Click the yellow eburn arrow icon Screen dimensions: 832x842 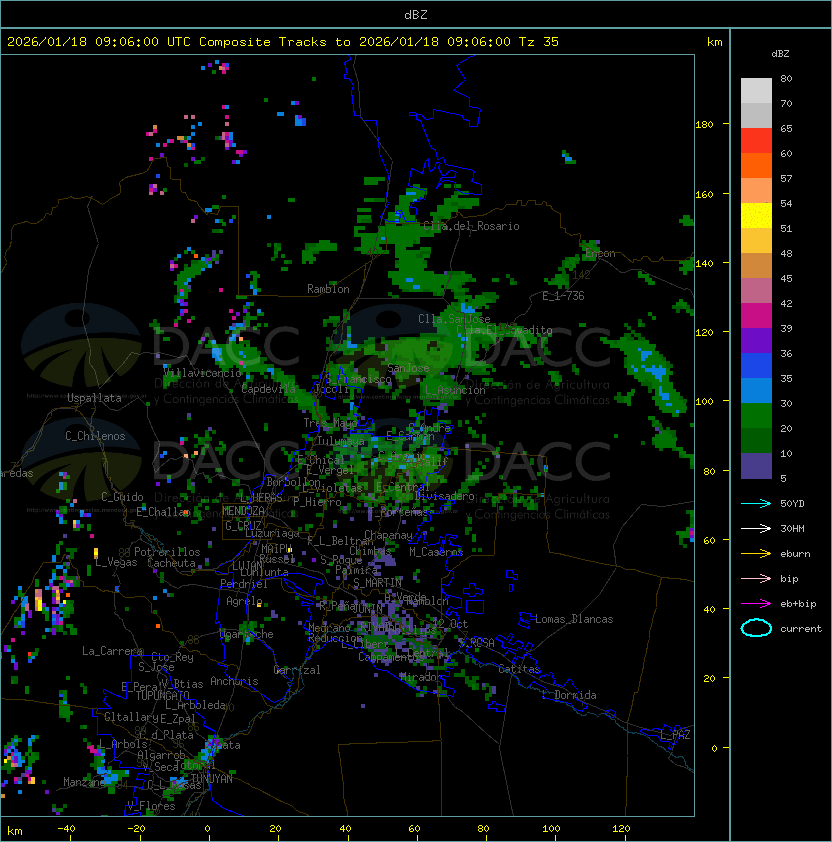(x=756, y=554)
